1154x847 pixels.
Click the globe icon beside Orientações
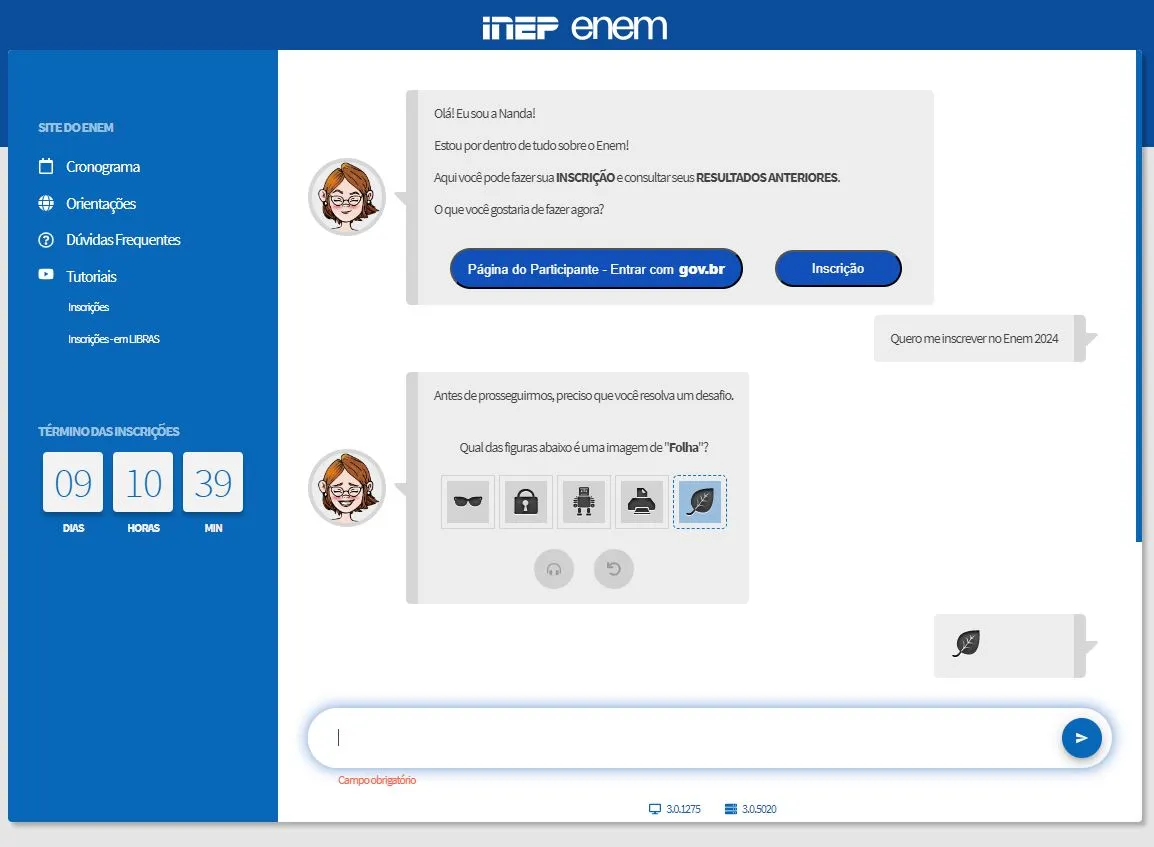tap(46, 203)
